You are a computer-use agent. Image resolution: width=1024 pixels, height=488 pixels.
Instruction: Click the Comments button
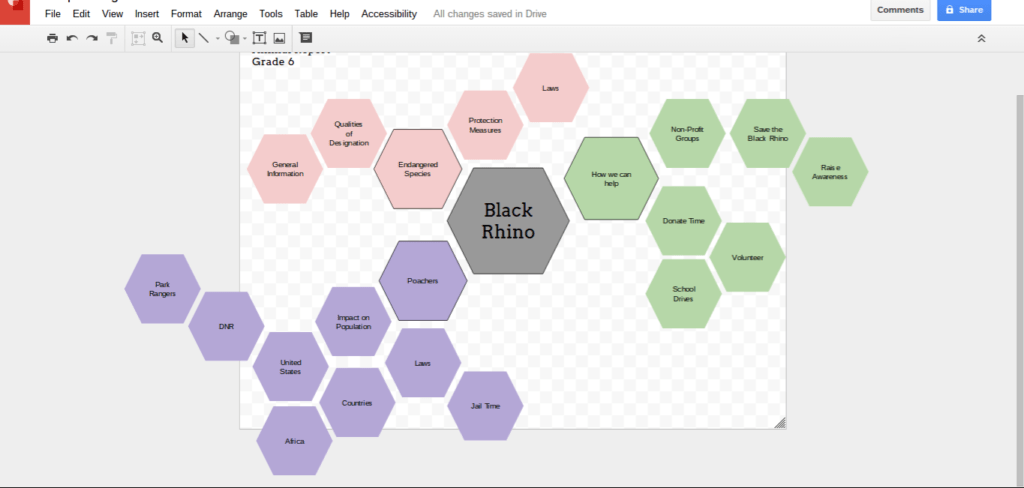point(900,10)
